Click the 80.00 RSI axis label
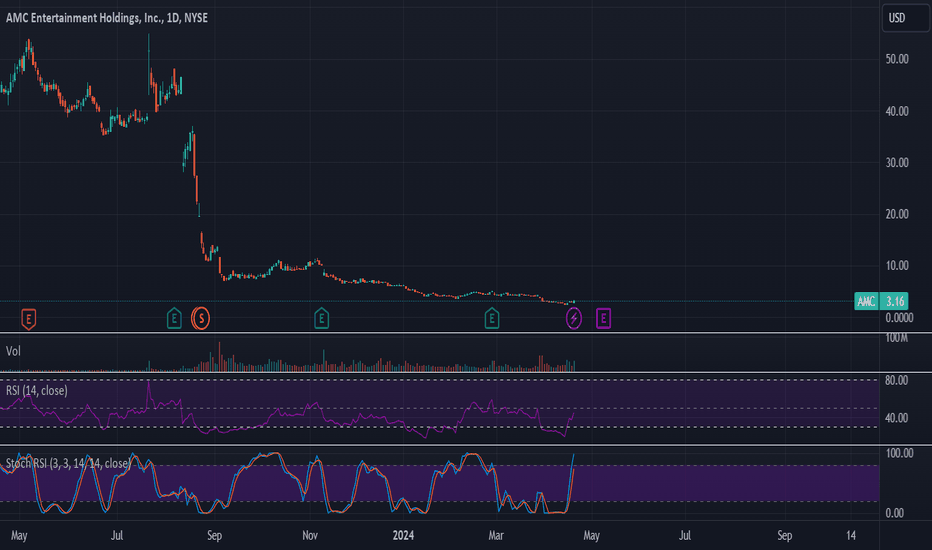This screenshot has height=550, width=932. [896, 380]
